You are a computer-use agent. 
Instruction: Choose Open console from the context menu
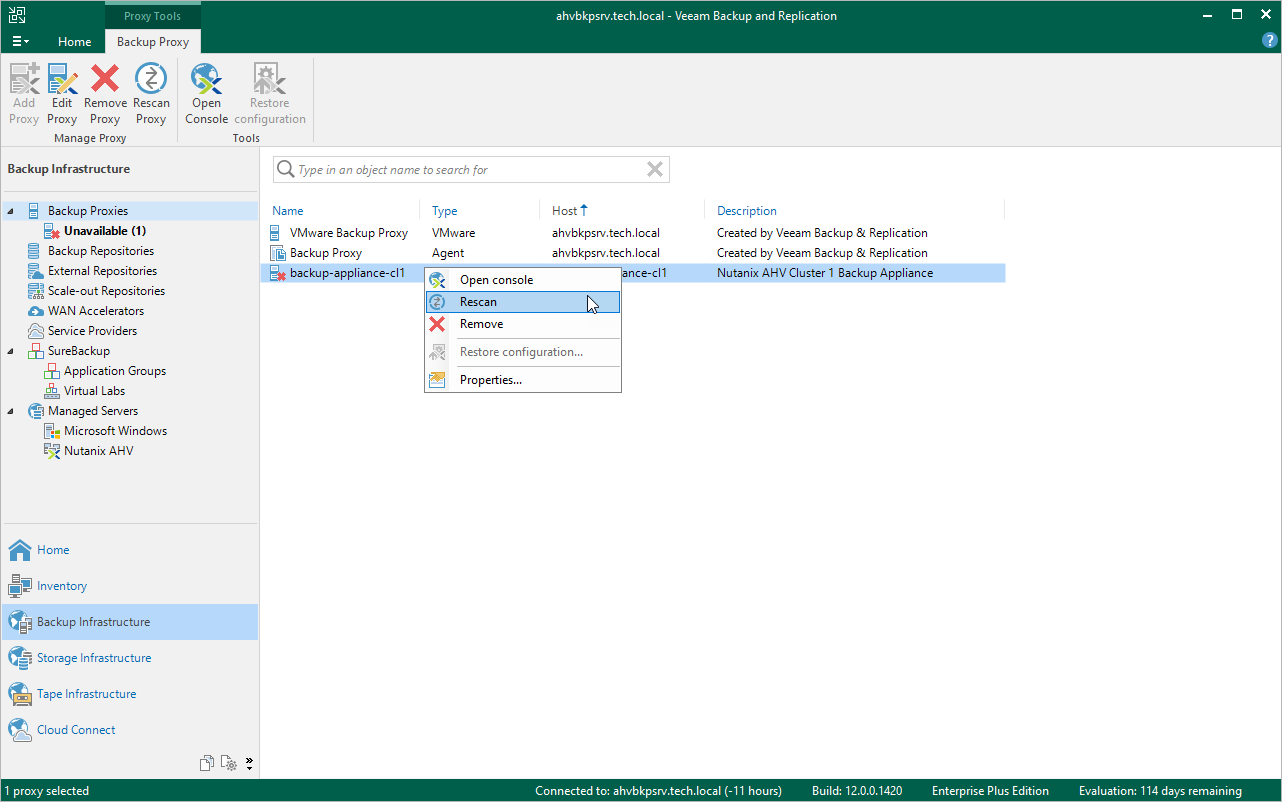523,280
